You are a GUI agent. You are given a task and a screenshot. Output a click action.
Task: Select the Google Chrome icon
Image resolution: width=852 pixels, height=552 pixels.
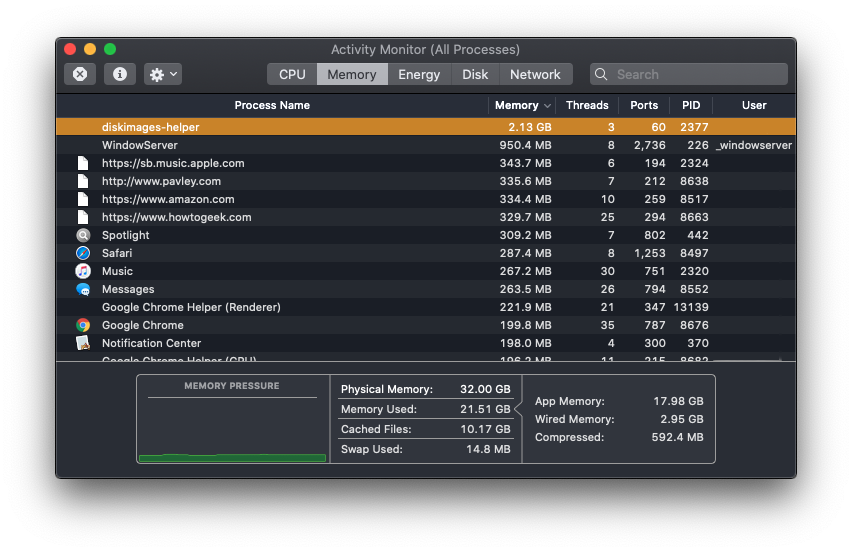83,325
